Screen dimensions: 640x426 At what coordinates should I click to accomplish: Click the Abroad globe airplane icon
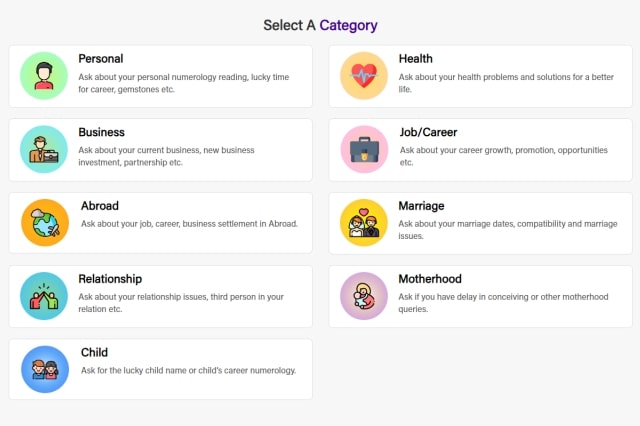(x=44, y=222)
